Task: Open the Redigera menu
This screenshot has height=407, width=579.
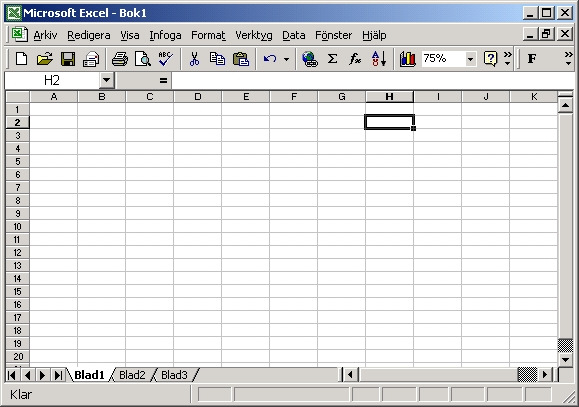Action: [x=89, y=35]
